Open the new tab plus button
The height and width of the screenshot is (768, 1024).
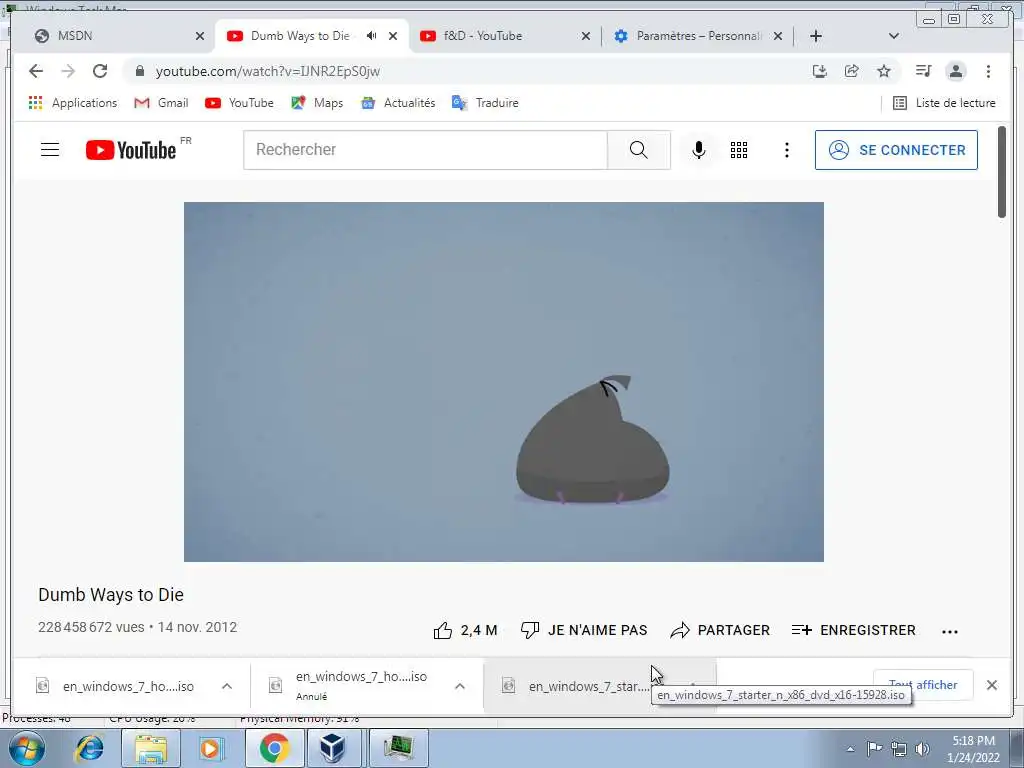pos(816,36)
